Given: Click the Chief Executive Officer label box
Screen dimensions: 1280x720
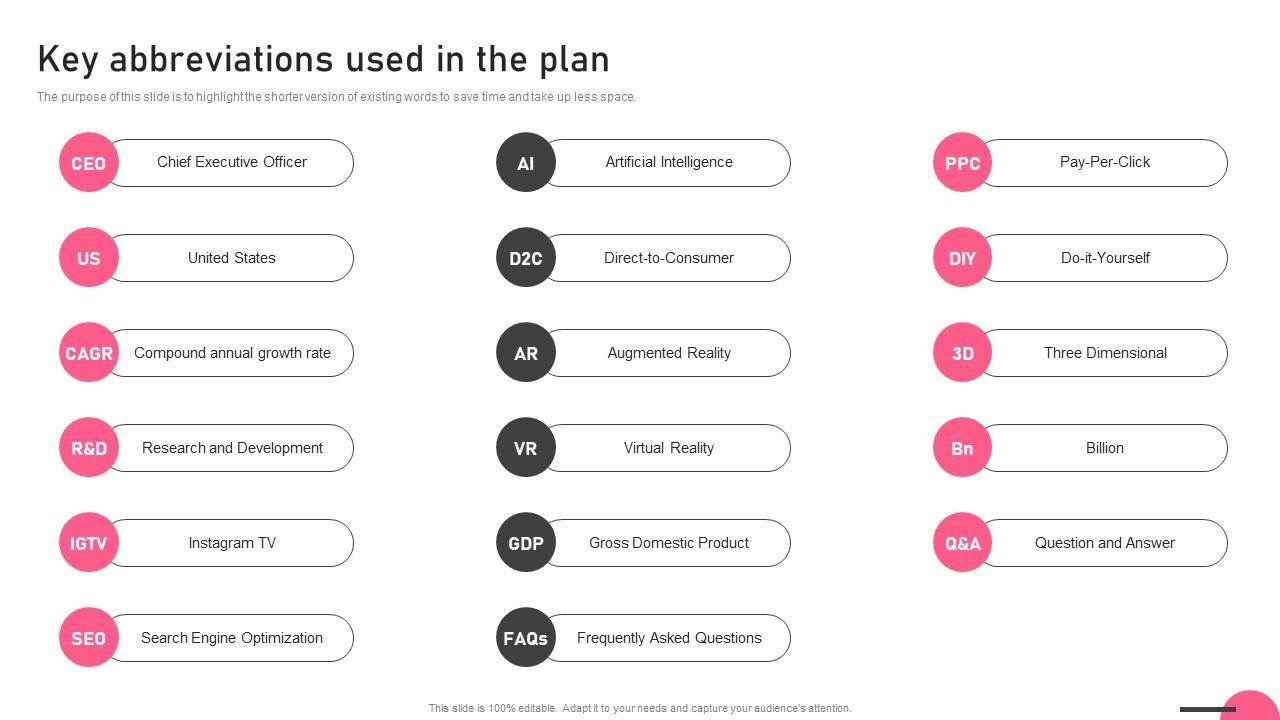Looking at the screenshot, I should click(x=232, y=162).
